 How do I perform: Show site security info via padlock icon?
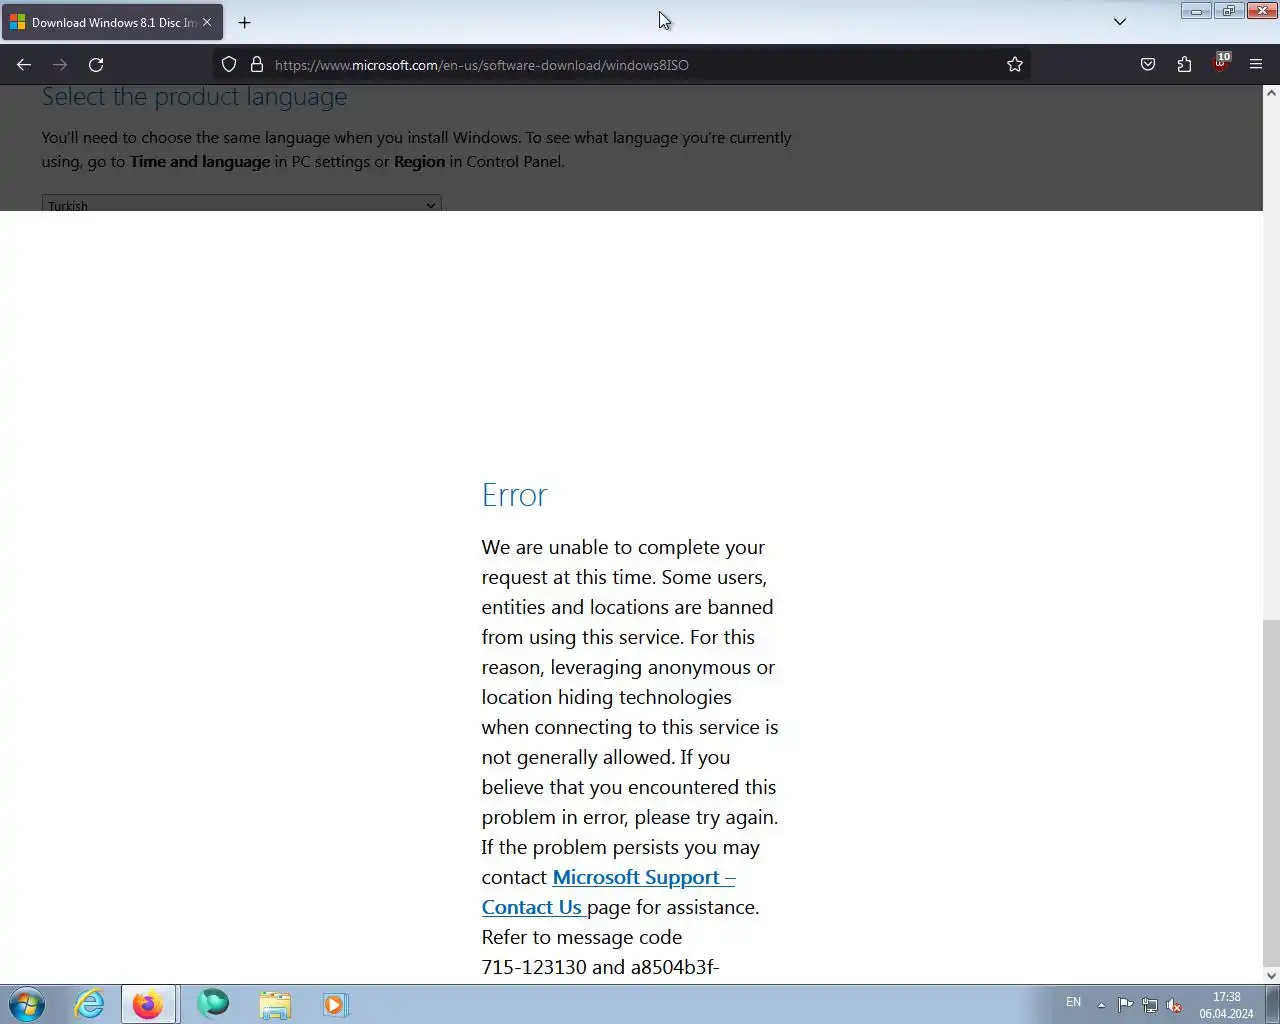click(x=257, y=65)
